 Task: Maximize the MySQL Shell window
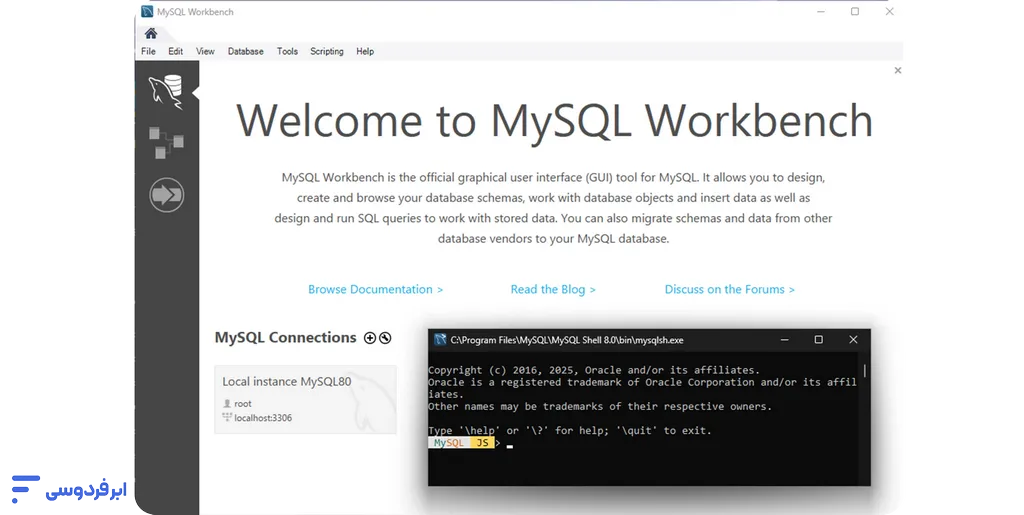[x=818, y=339]
